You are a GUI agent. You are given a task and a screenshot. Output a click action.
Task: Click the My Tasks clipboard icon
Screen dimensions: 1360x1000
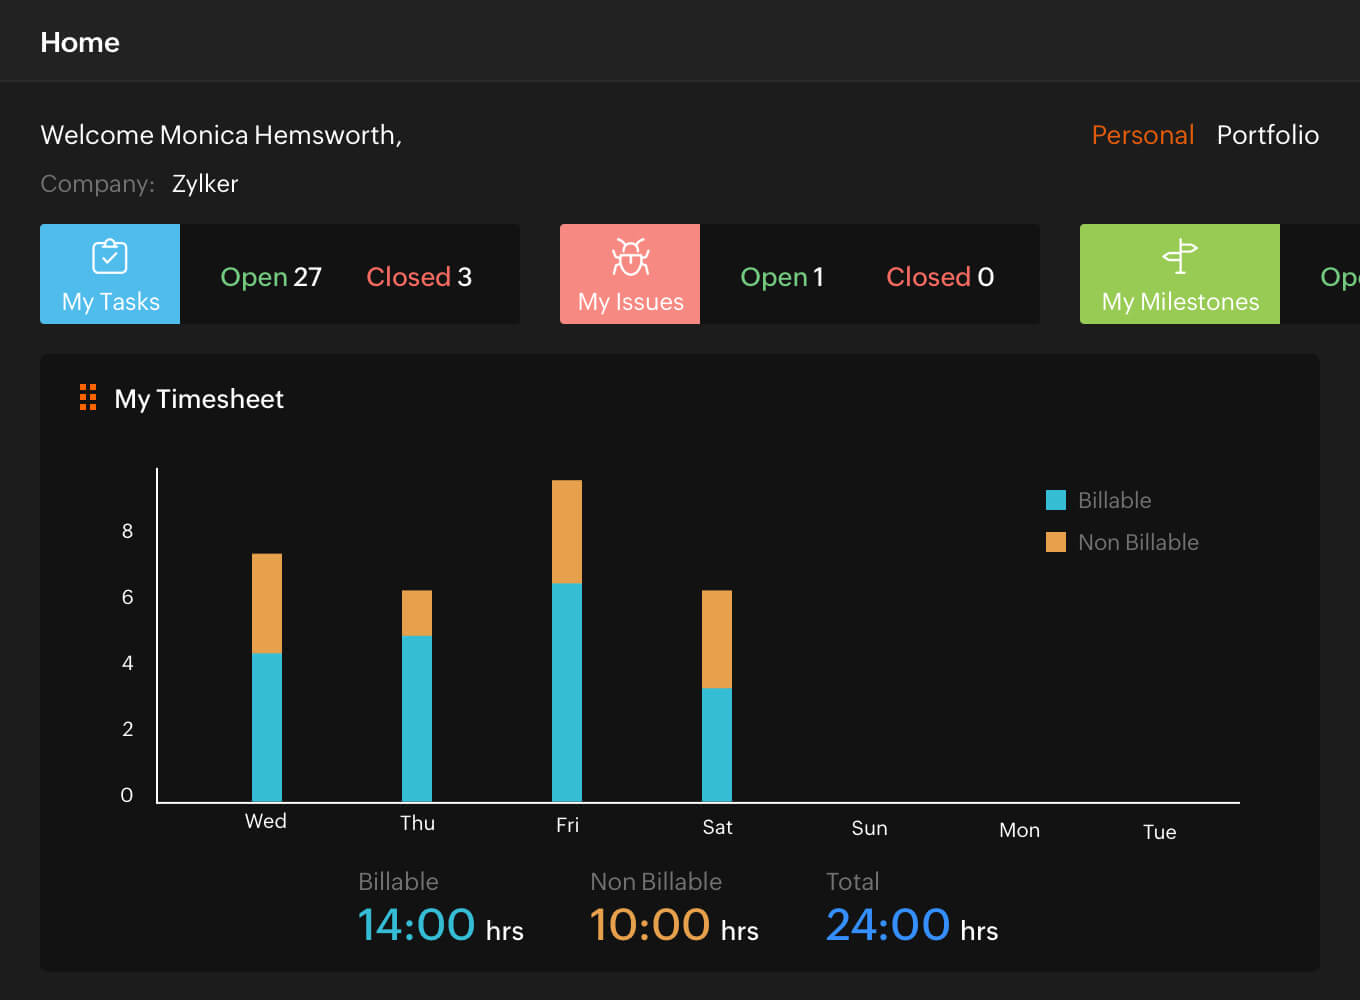tap(110, 257)
